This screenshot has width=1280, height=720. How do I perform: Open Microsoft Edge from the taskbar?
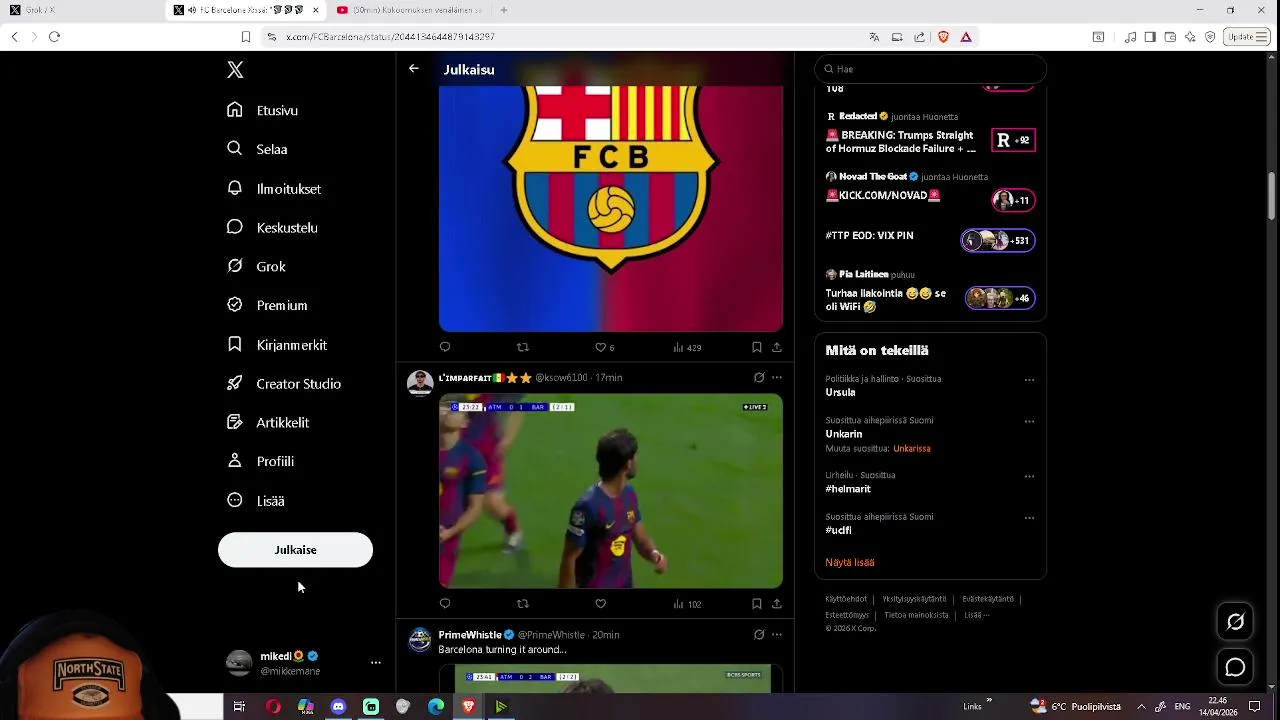[x=436, y=706]
